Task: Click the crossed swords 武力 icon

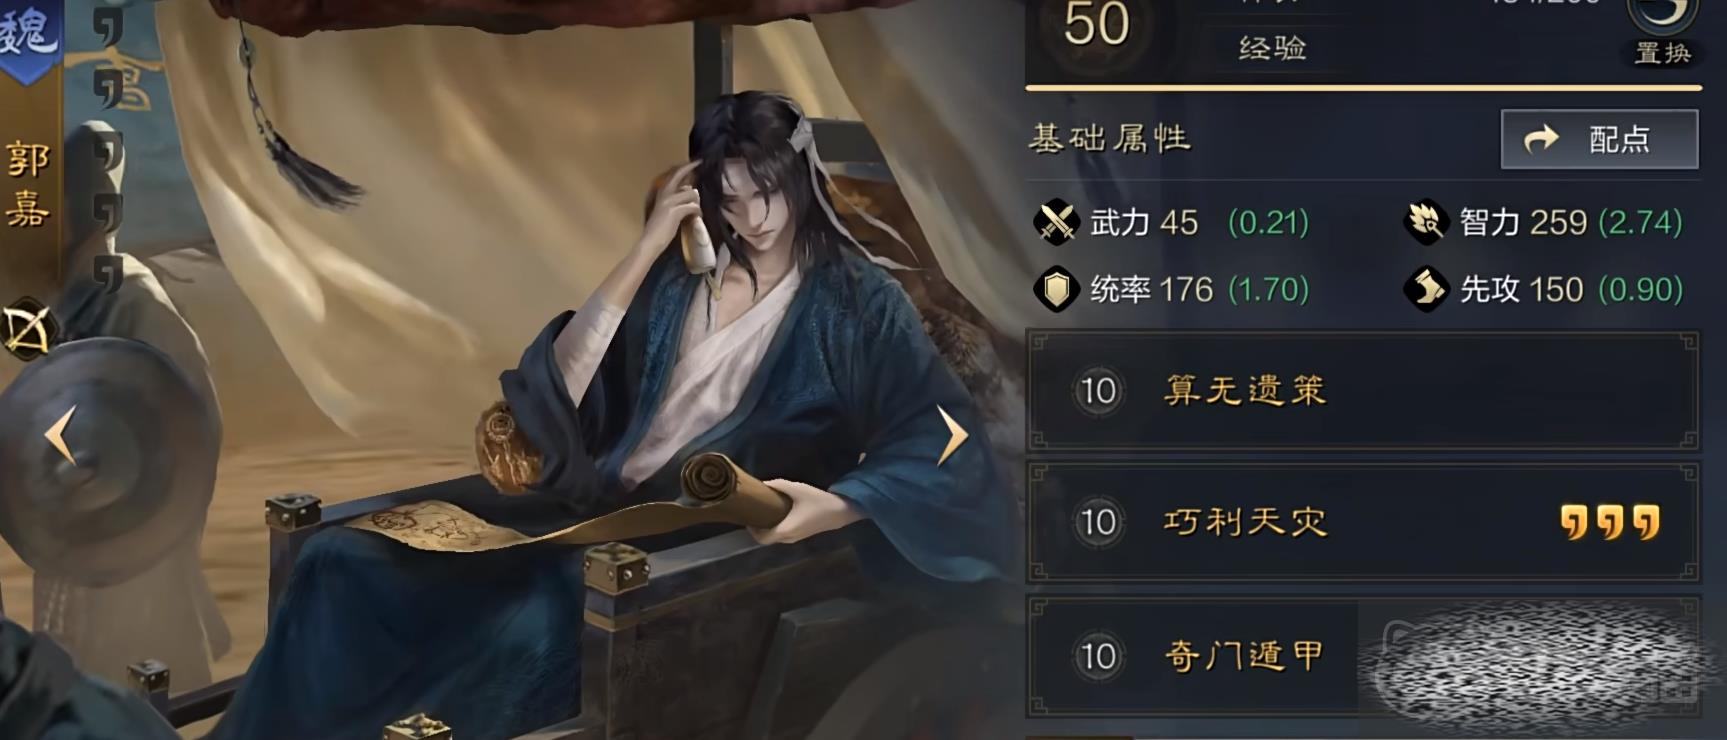Action: 1056,222
